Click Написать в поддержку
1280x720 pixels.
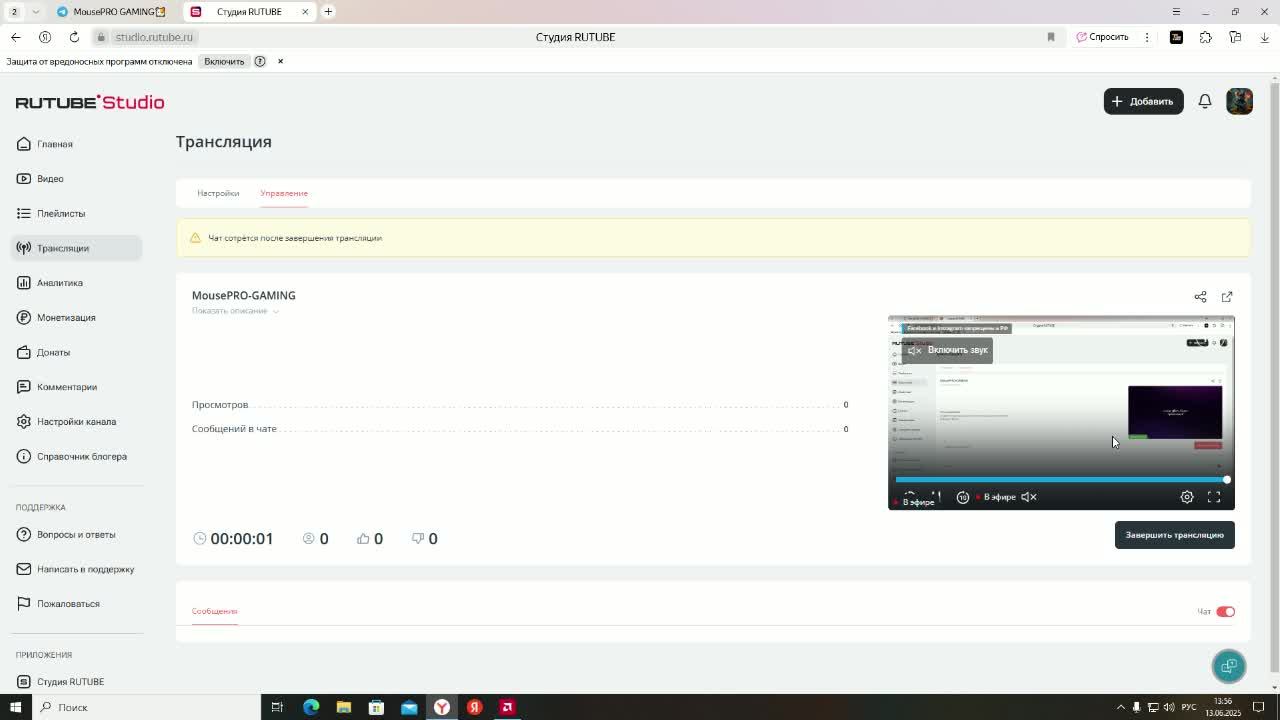click(76, 569)
